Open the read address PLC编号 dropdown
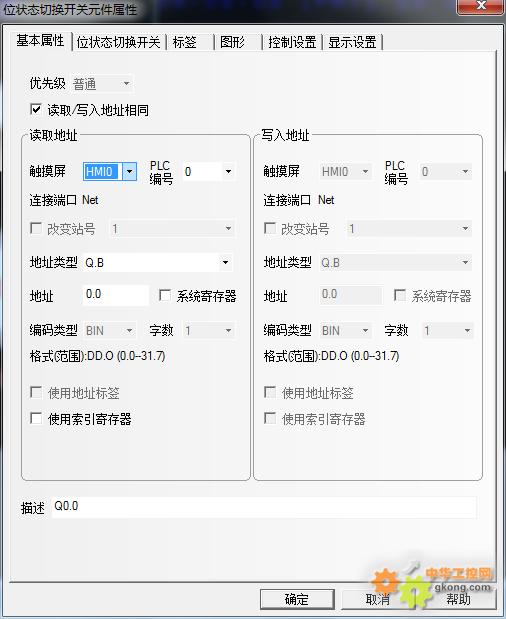506x619 pixels. point(209,171)
